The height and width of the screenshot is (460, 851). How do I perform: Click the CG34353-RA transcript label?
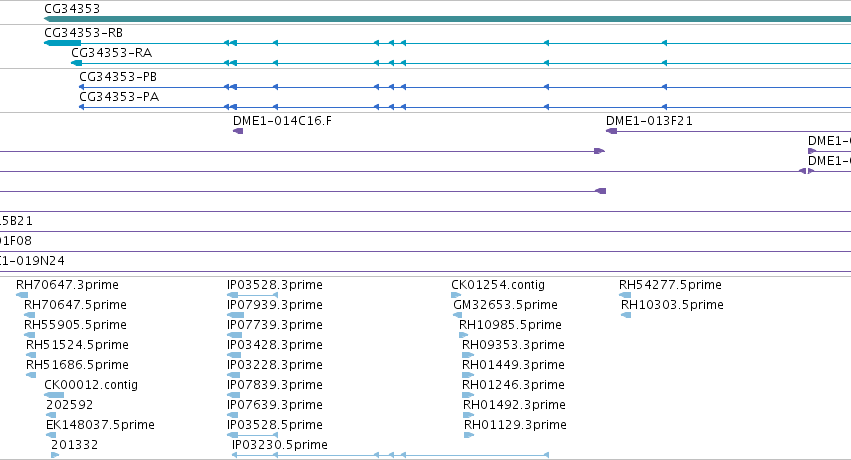[x=112, y=53]
